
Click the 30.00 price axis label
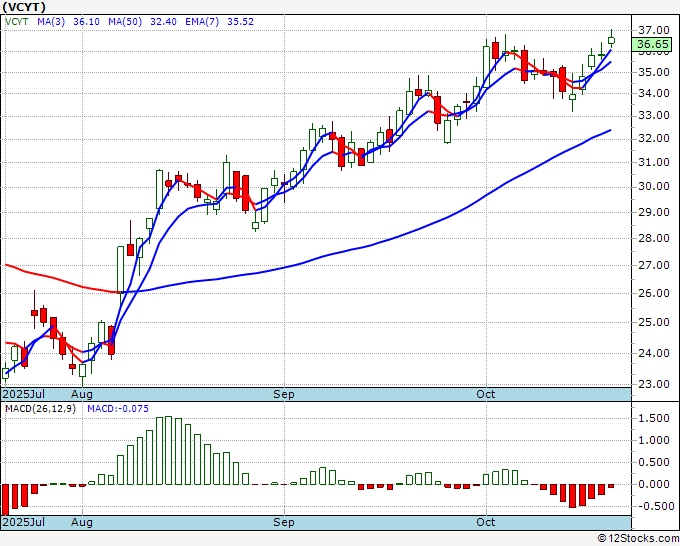tap(654, 186)
